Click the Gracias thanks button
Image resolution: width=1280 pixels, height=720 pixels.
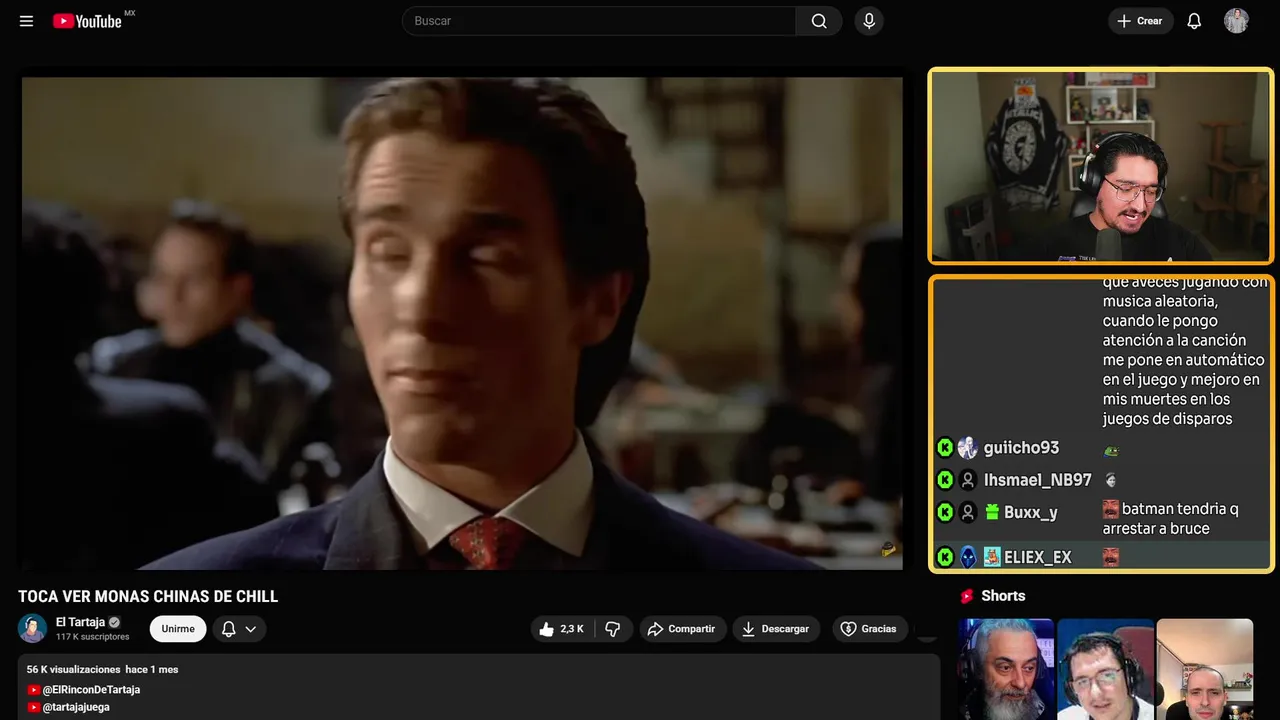(x=869, y=629)
